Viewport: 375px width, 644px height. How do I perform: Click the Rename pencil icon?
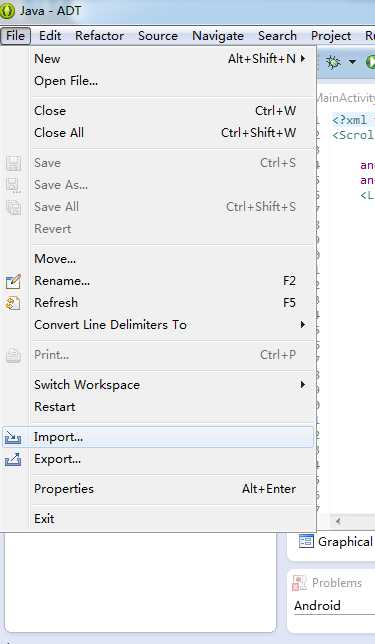point(13,281)
